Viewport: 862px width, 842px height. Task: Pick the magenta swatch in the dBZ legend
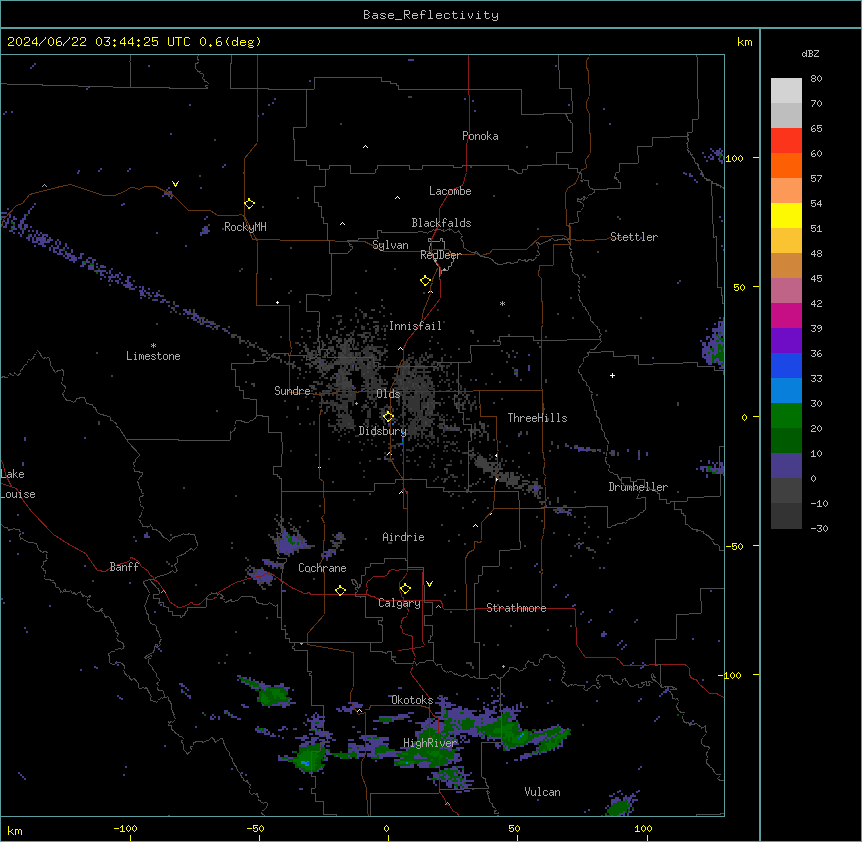point(786,315)
